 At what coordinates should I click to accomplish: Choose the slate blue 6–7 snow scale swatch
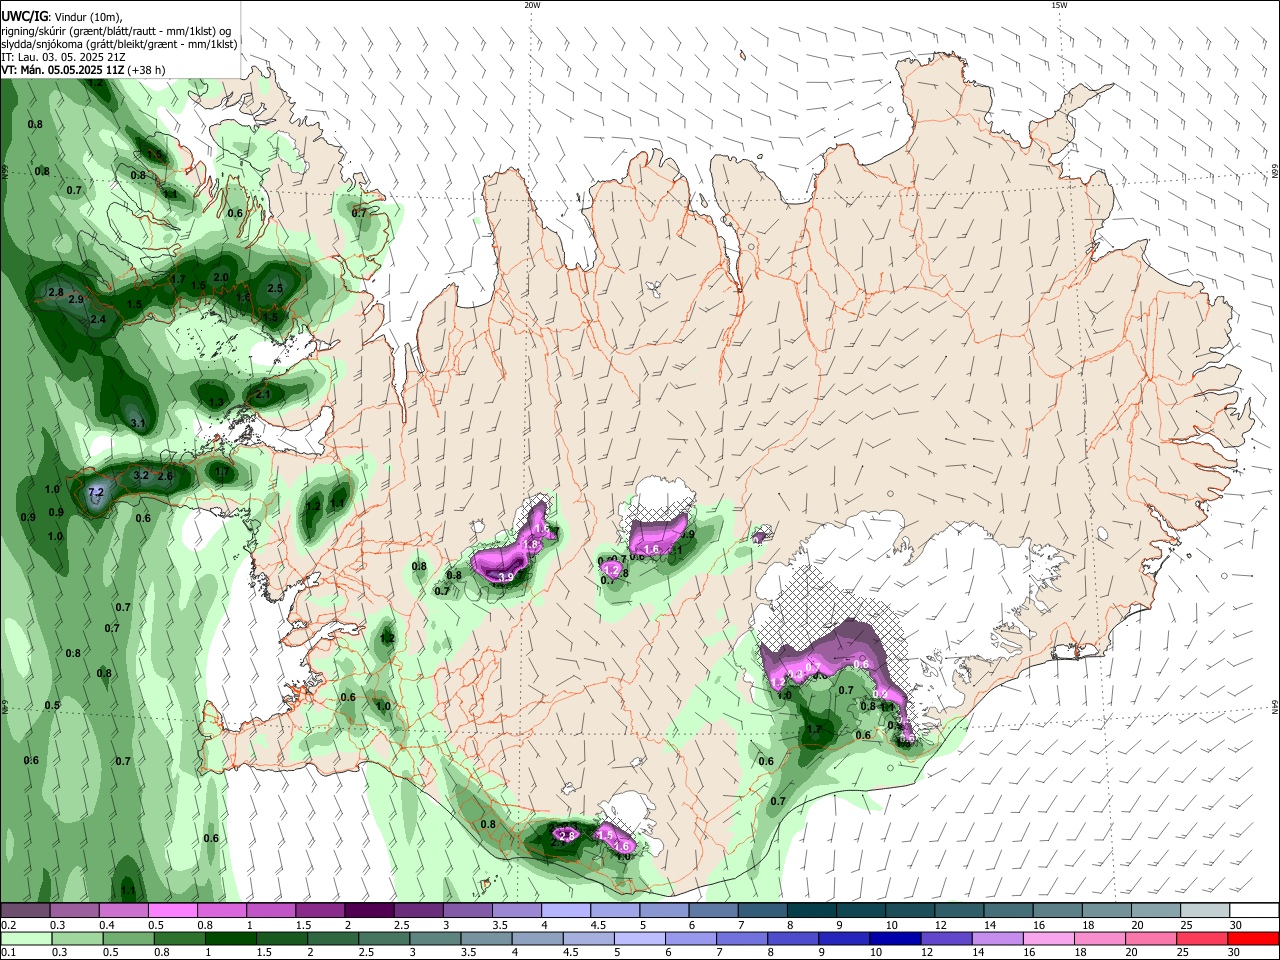712,910
